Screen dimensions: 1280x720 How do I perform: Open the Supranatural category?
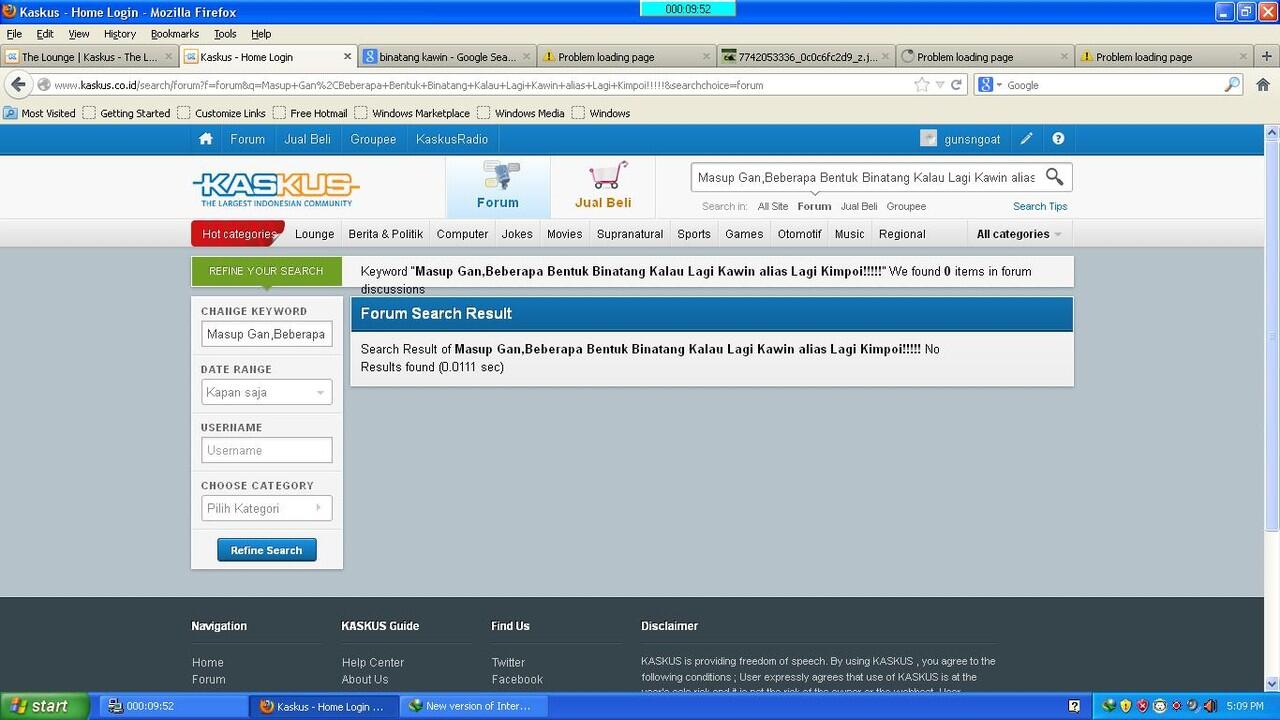(630, 234)
